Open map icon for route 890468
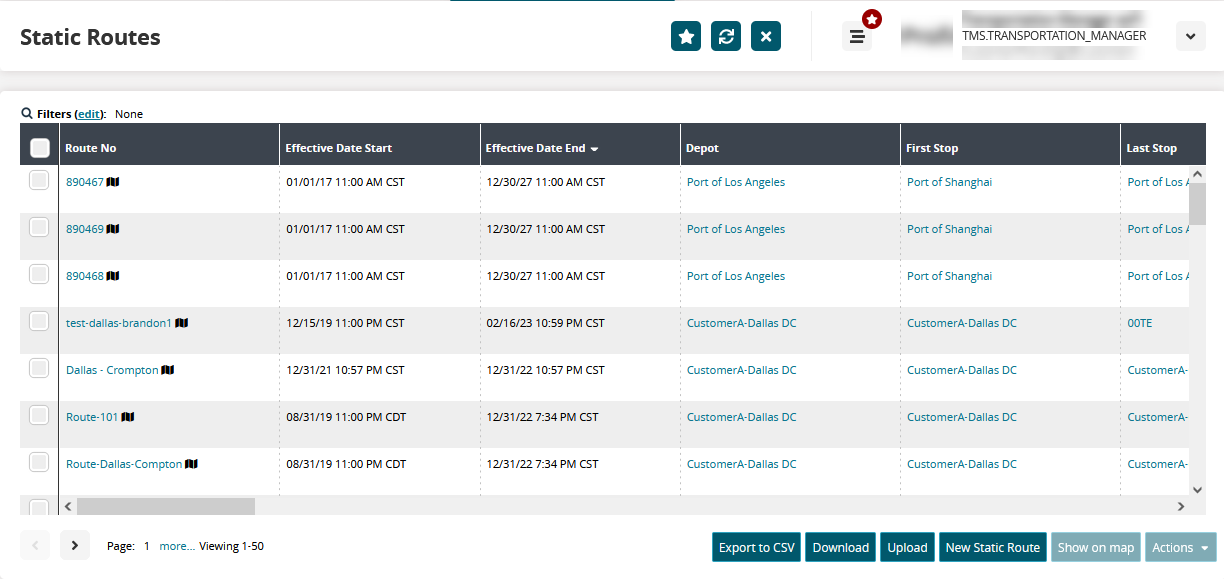The image size is (1224, 579). (x=113, y=276)
